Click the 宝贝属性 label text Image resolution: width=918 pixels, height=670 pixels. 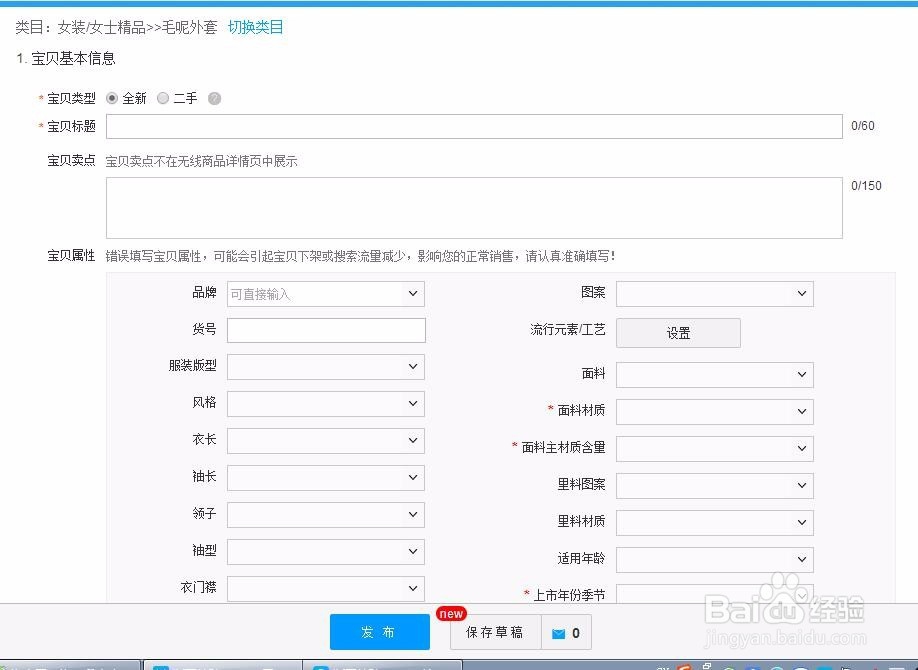(71, 256)
